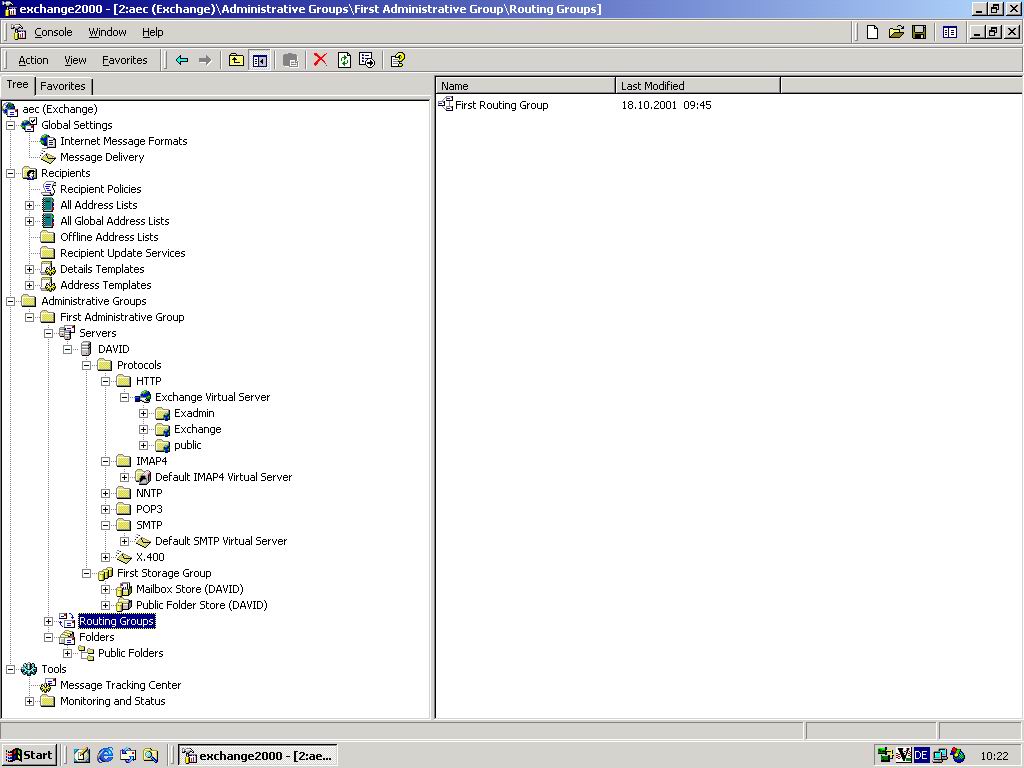Click the Back arrow in toolbar
1024x768 pixels.
(x=182, y=60)
